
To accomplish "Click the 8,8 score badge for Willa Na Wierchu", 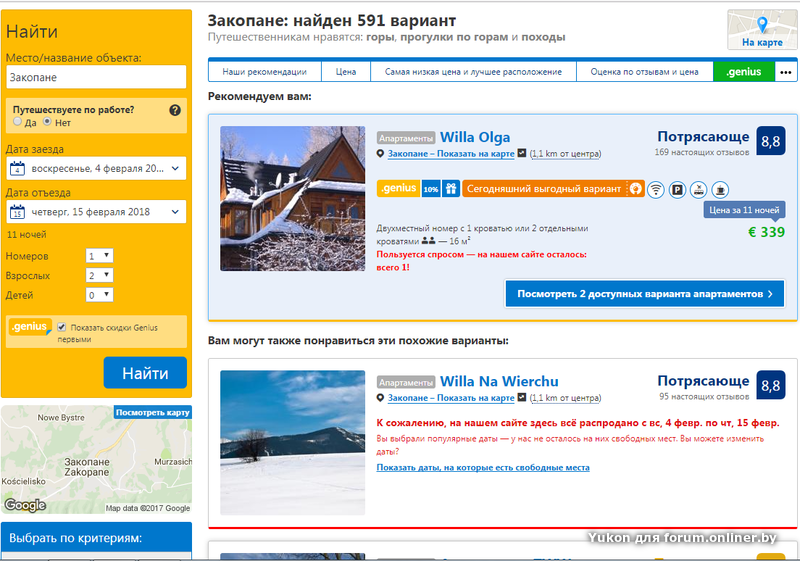I will click(770, 385).
